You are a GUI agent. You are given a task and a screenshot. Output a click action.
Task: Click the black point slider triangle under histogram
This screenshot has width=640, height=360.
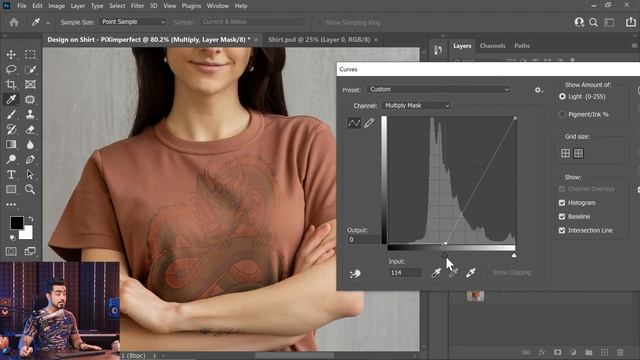[444, 255]
